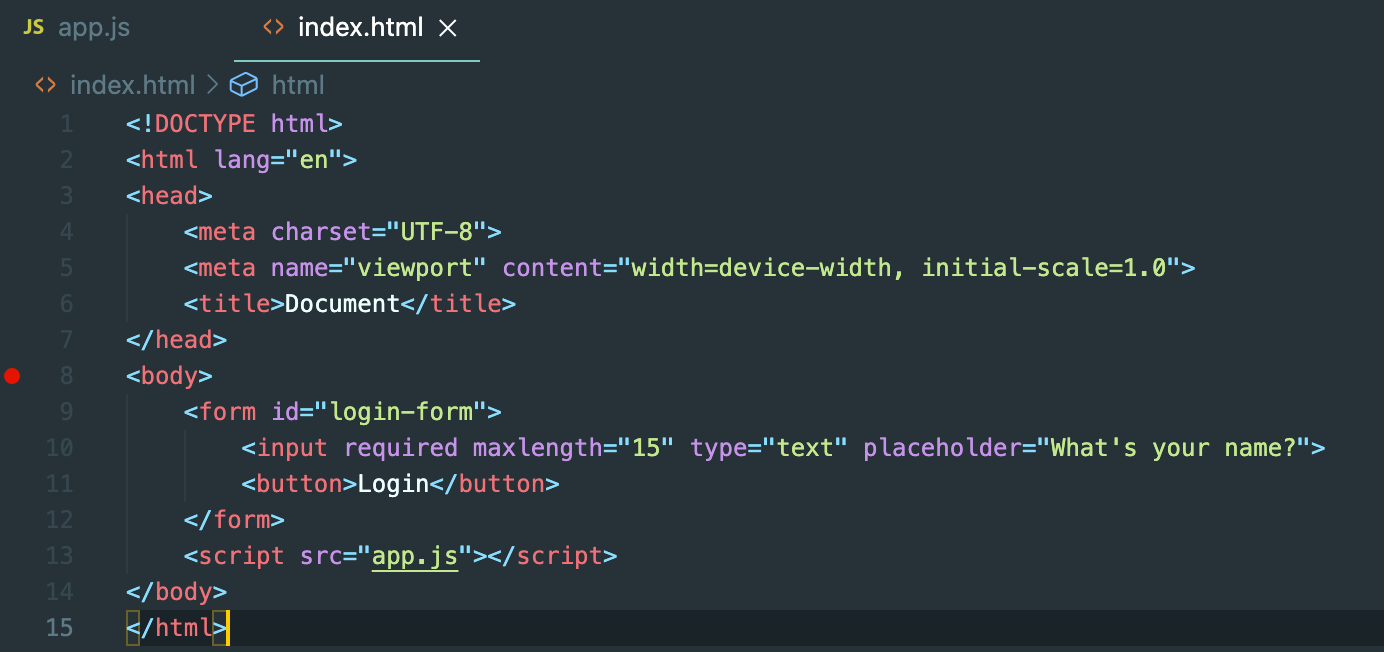This screenshot has height=652, width=1384.
Task: Place cursor in the Document title text
Action: pos(342,304)
